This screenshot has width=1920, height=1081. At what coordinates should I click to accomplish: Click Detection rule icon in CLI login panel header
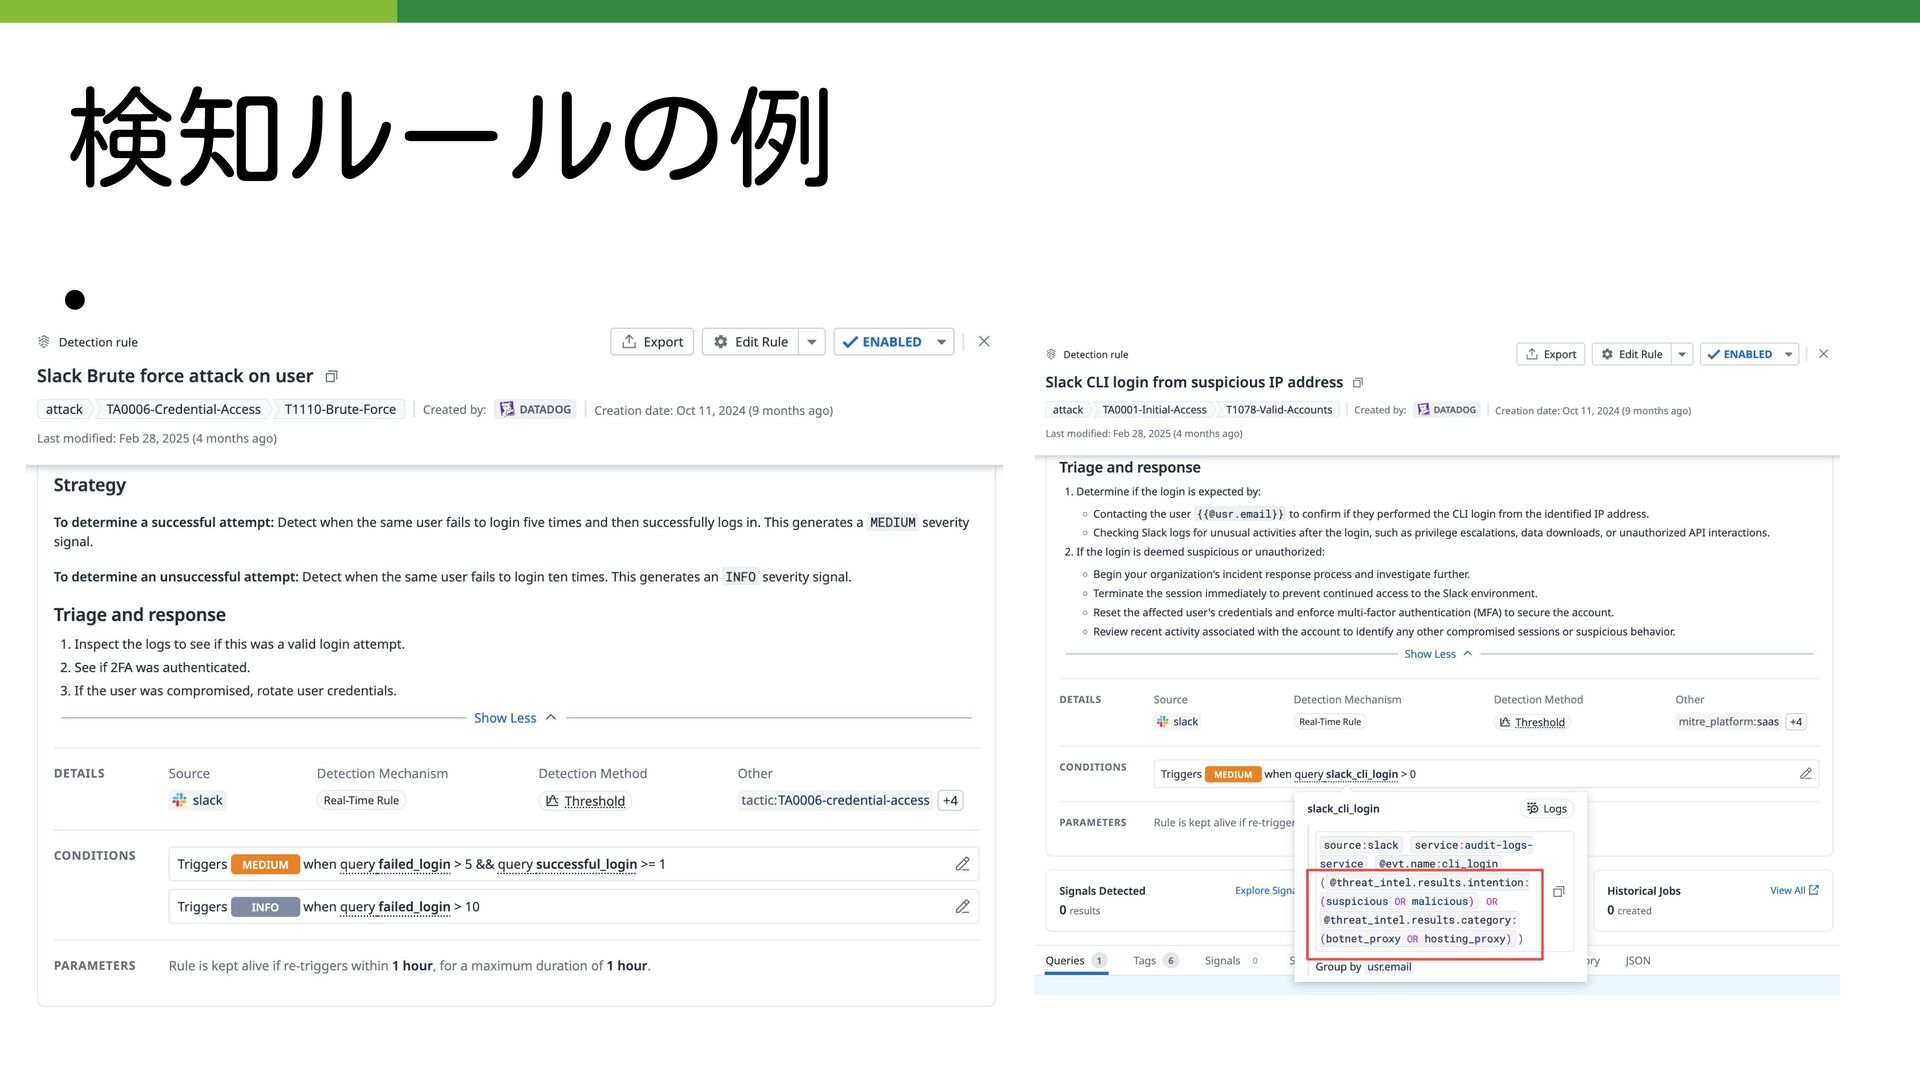(1051, 355)
